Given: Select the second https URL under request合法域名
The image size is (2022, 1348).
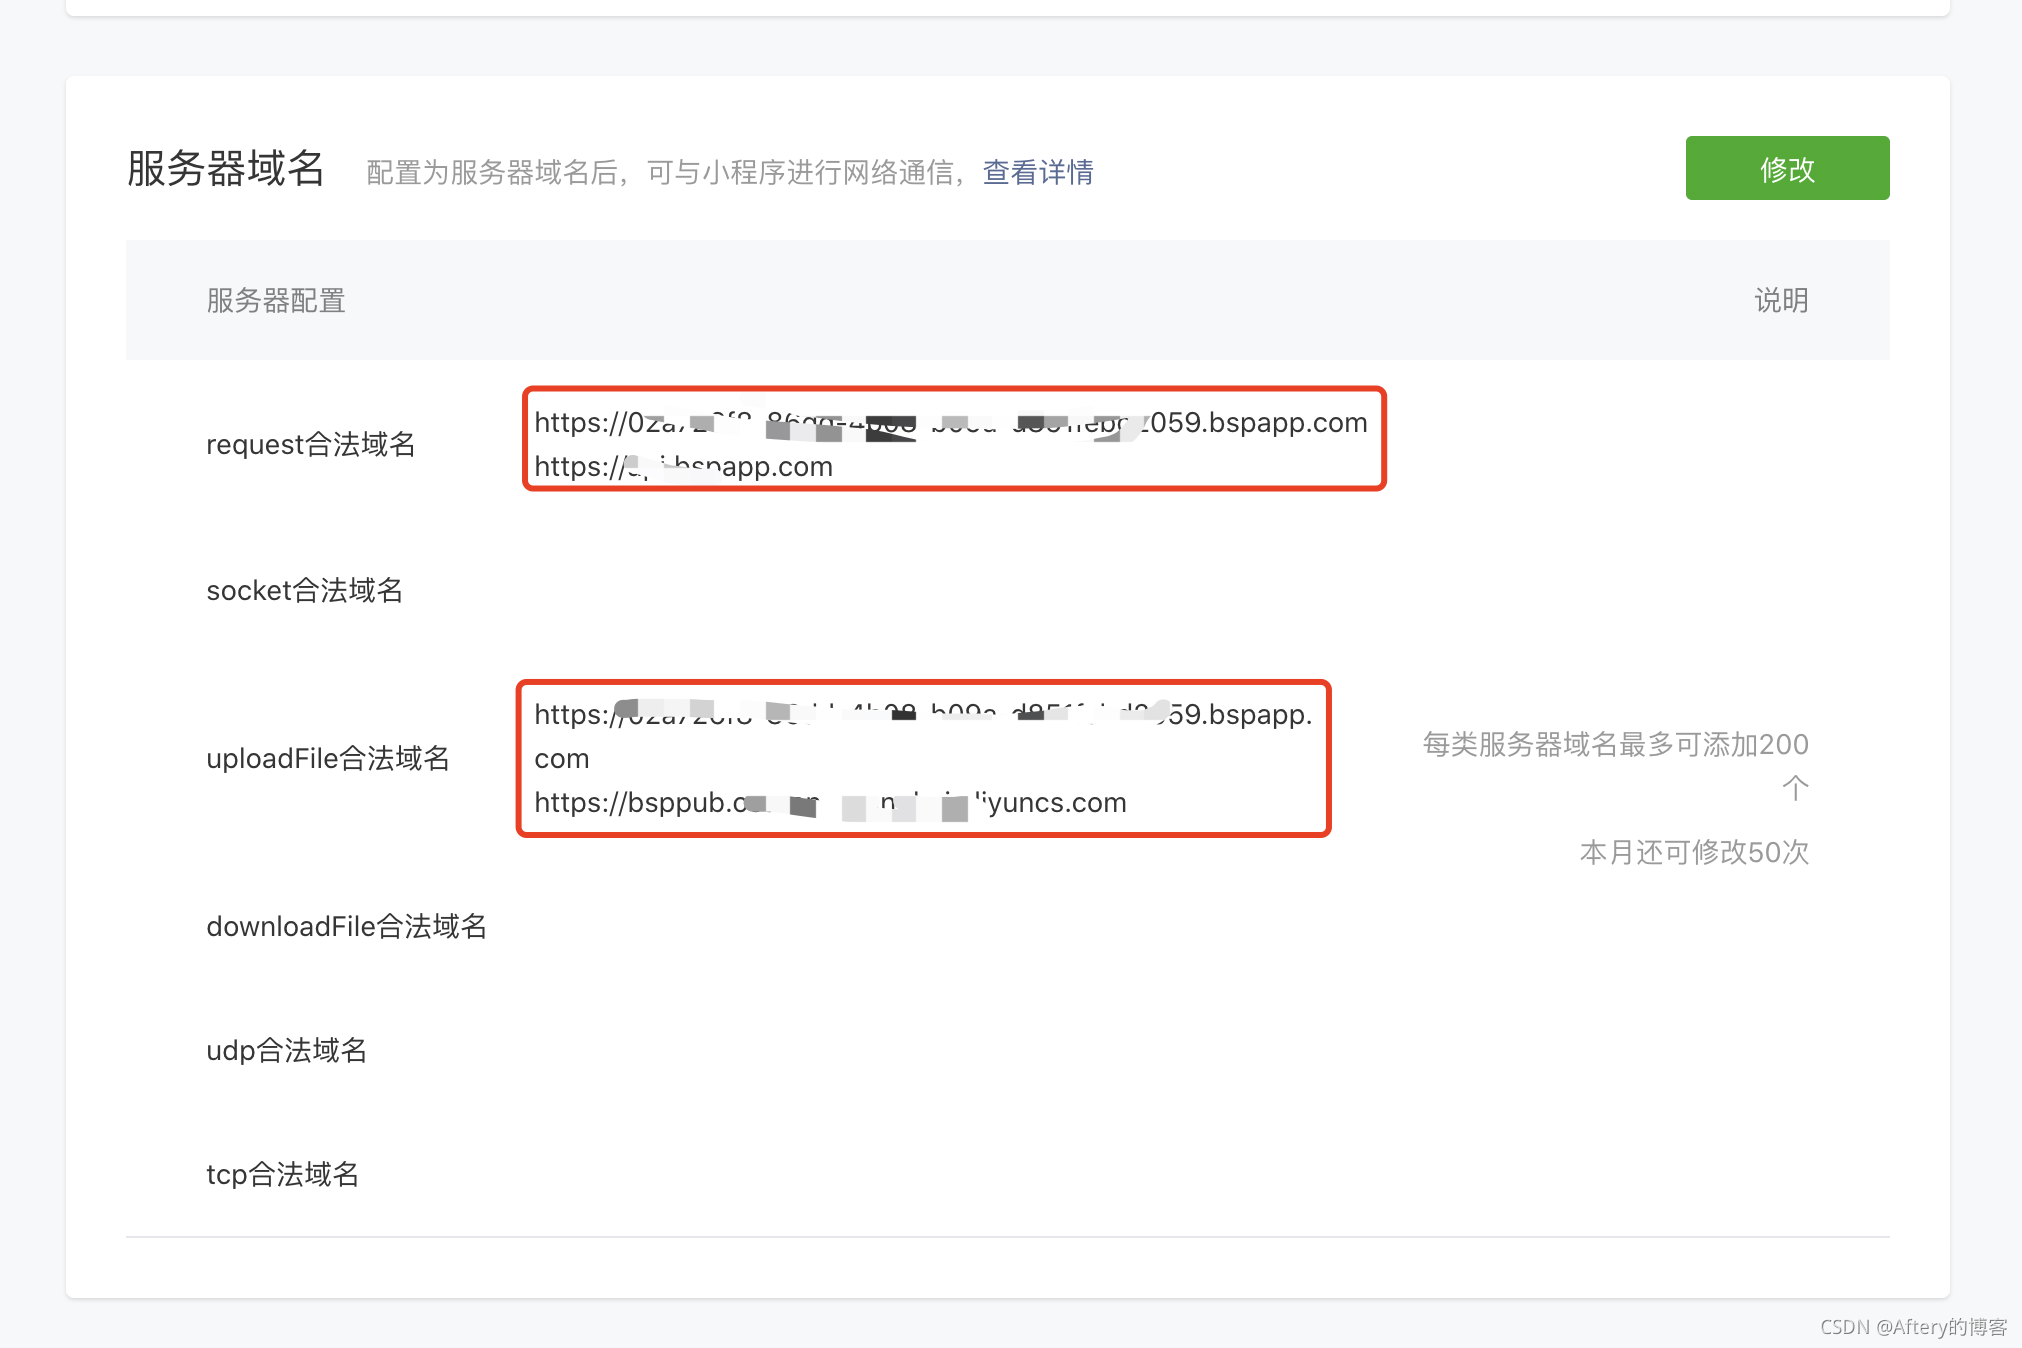Looking at the screenshot, I should [683, 466].
